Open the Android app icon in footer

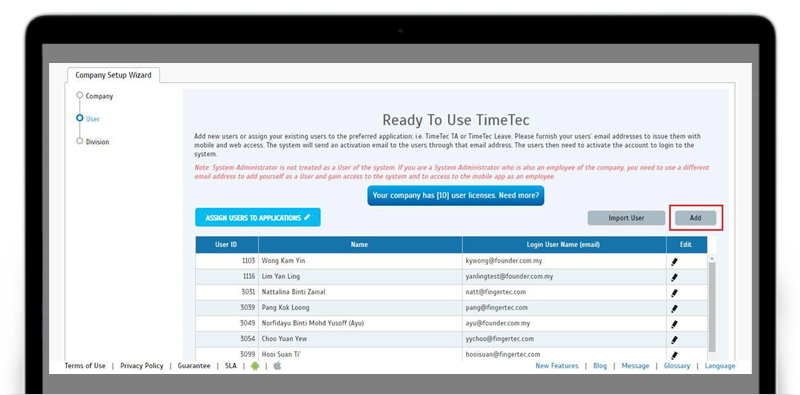tap(255, 366)
